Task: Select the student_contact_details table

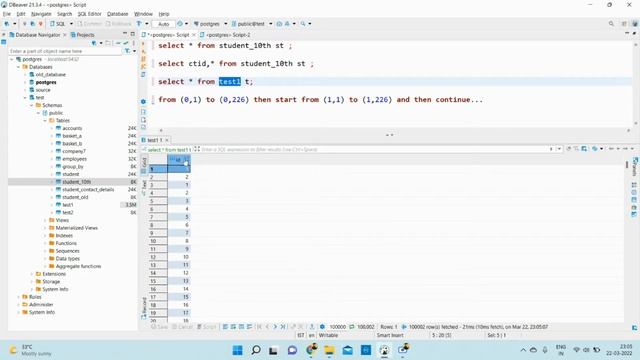Action: click(88, 189)
